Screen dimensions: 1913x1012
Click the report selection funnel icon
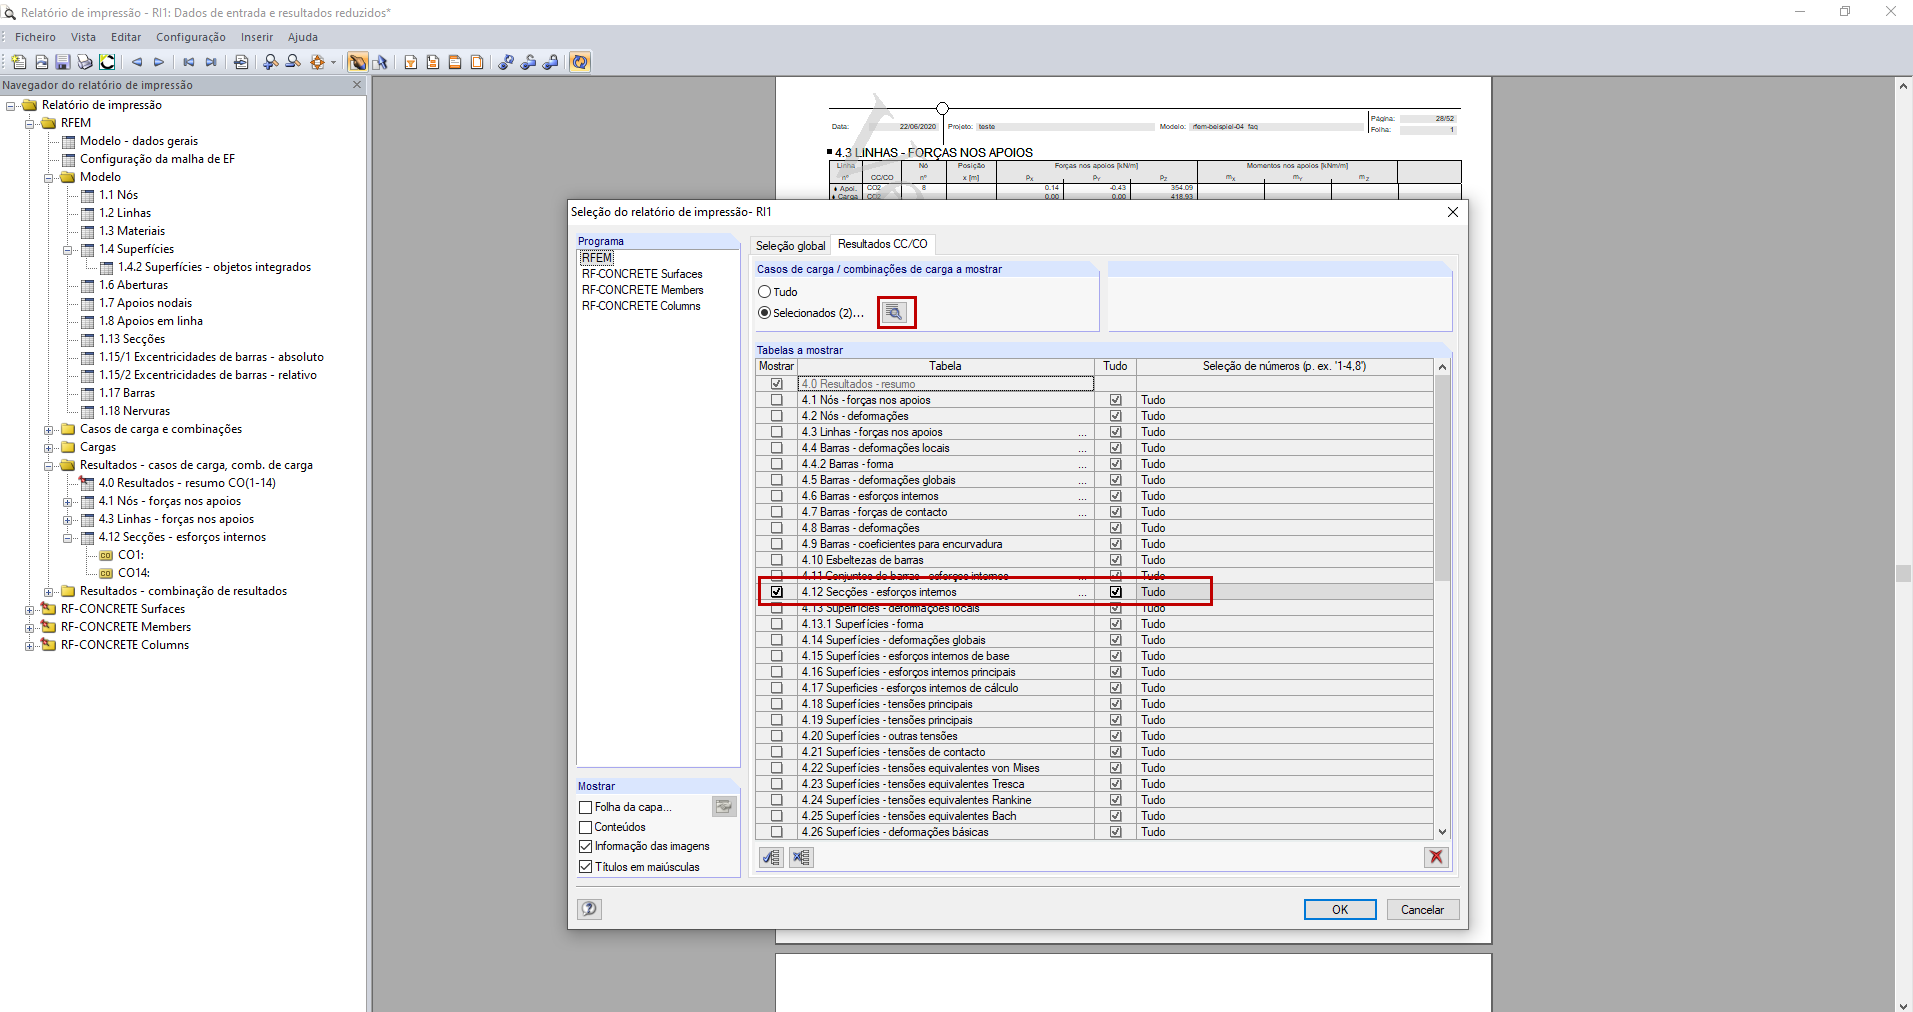[x=411, y=62]
